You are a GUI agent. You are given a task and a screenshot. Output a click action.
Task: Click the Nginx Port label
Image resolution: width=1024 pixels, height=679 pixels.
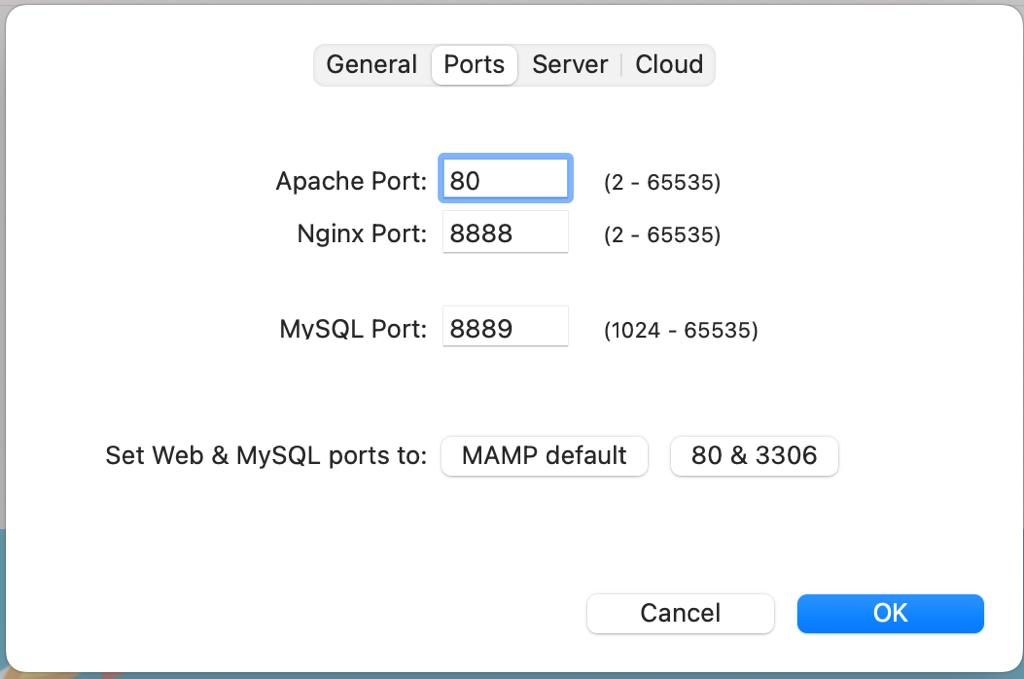pyautogui.click(x=362, y=234)
